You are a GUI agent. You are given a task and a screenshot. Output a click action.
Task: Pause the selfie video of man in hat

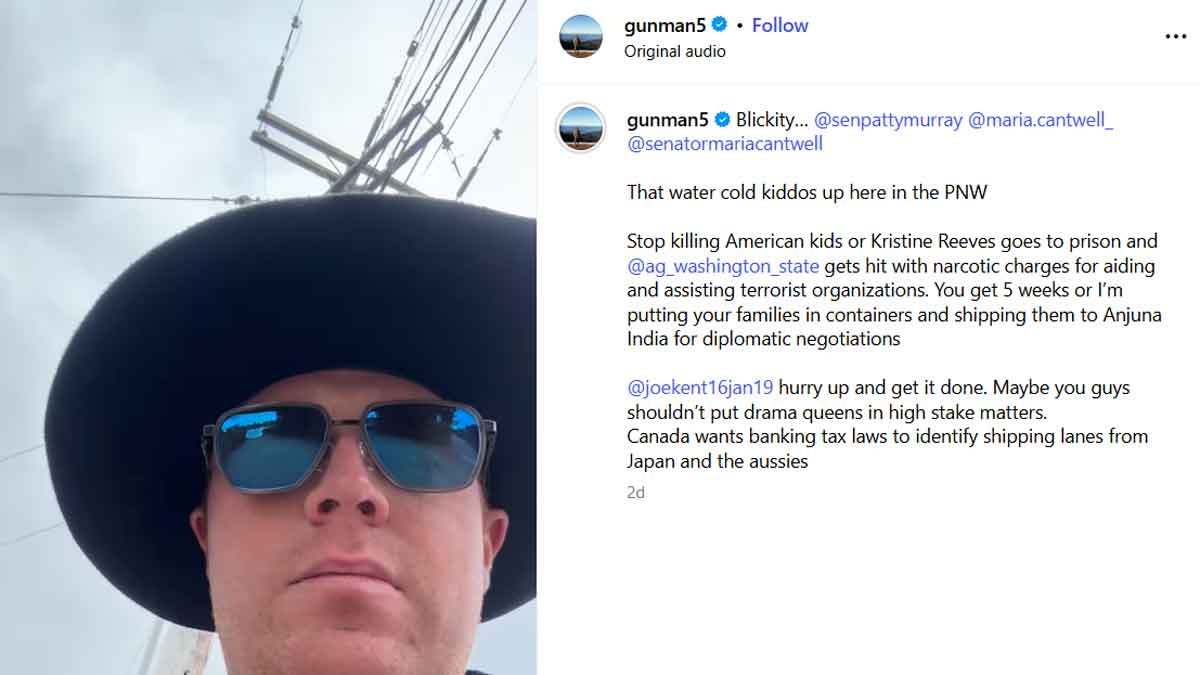pos(268,337)
